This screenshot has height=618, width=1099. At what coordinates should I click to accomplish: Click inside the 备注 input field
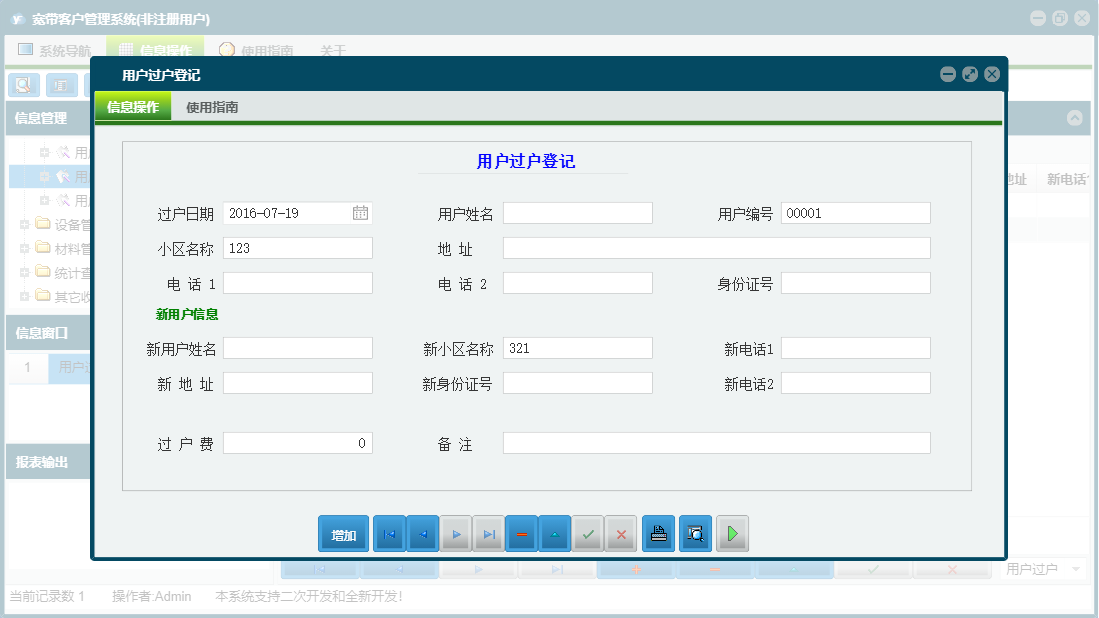coord(715,442)
